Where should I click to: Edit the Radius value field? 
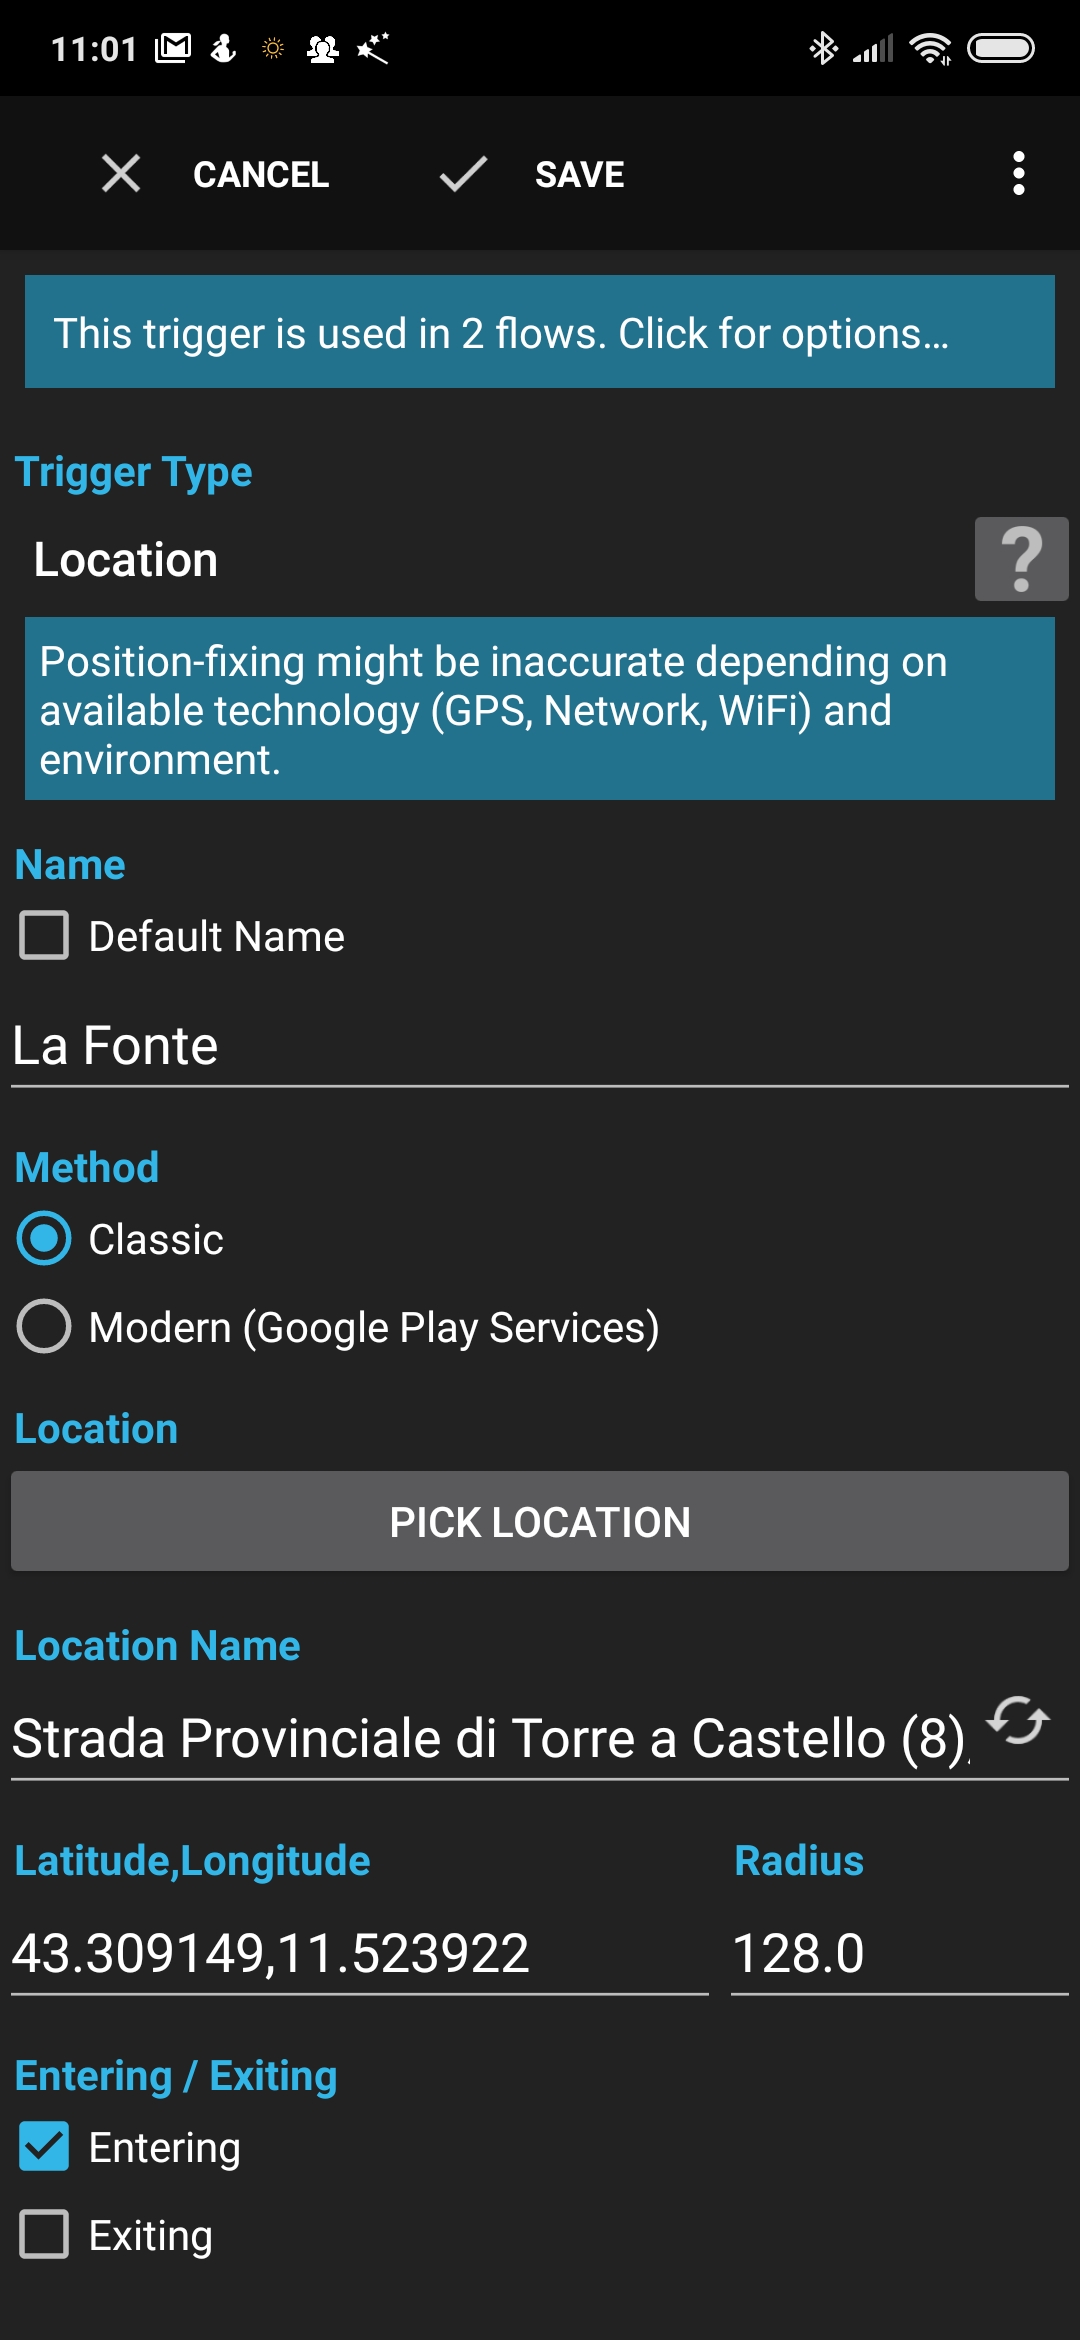(x=898, y=1954)
